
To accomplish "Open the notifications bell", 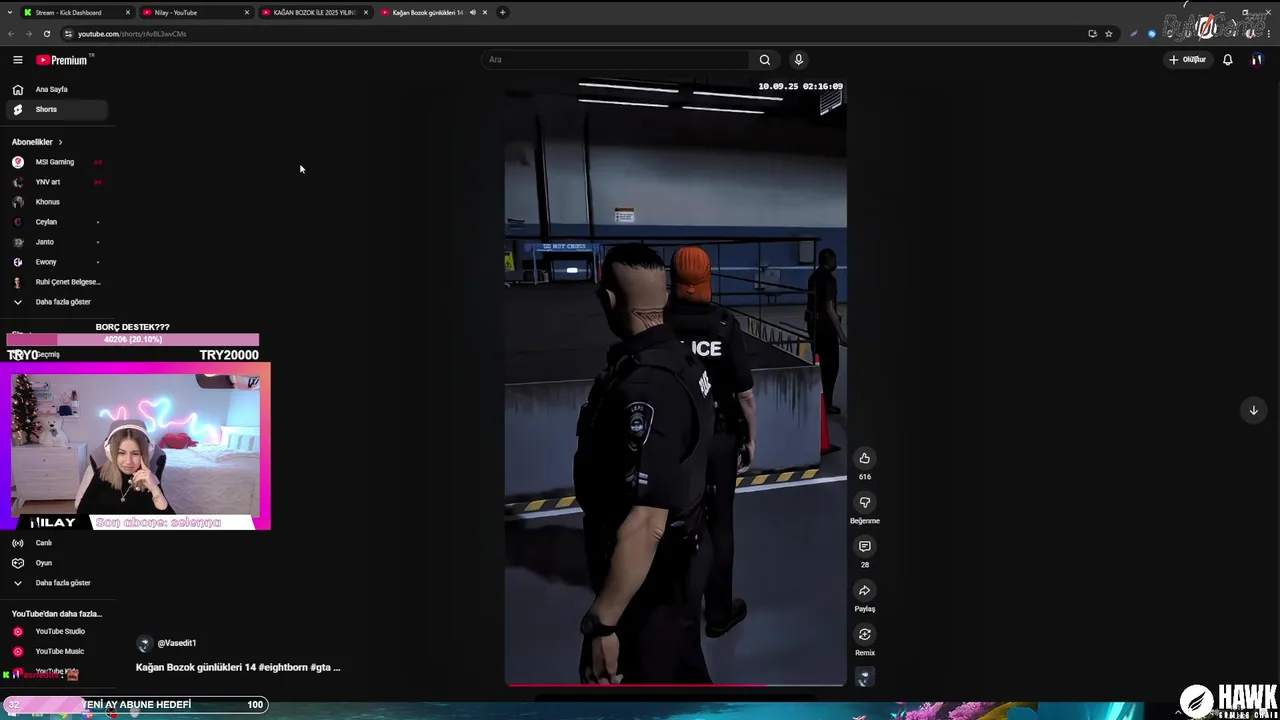I will 1228,60.
